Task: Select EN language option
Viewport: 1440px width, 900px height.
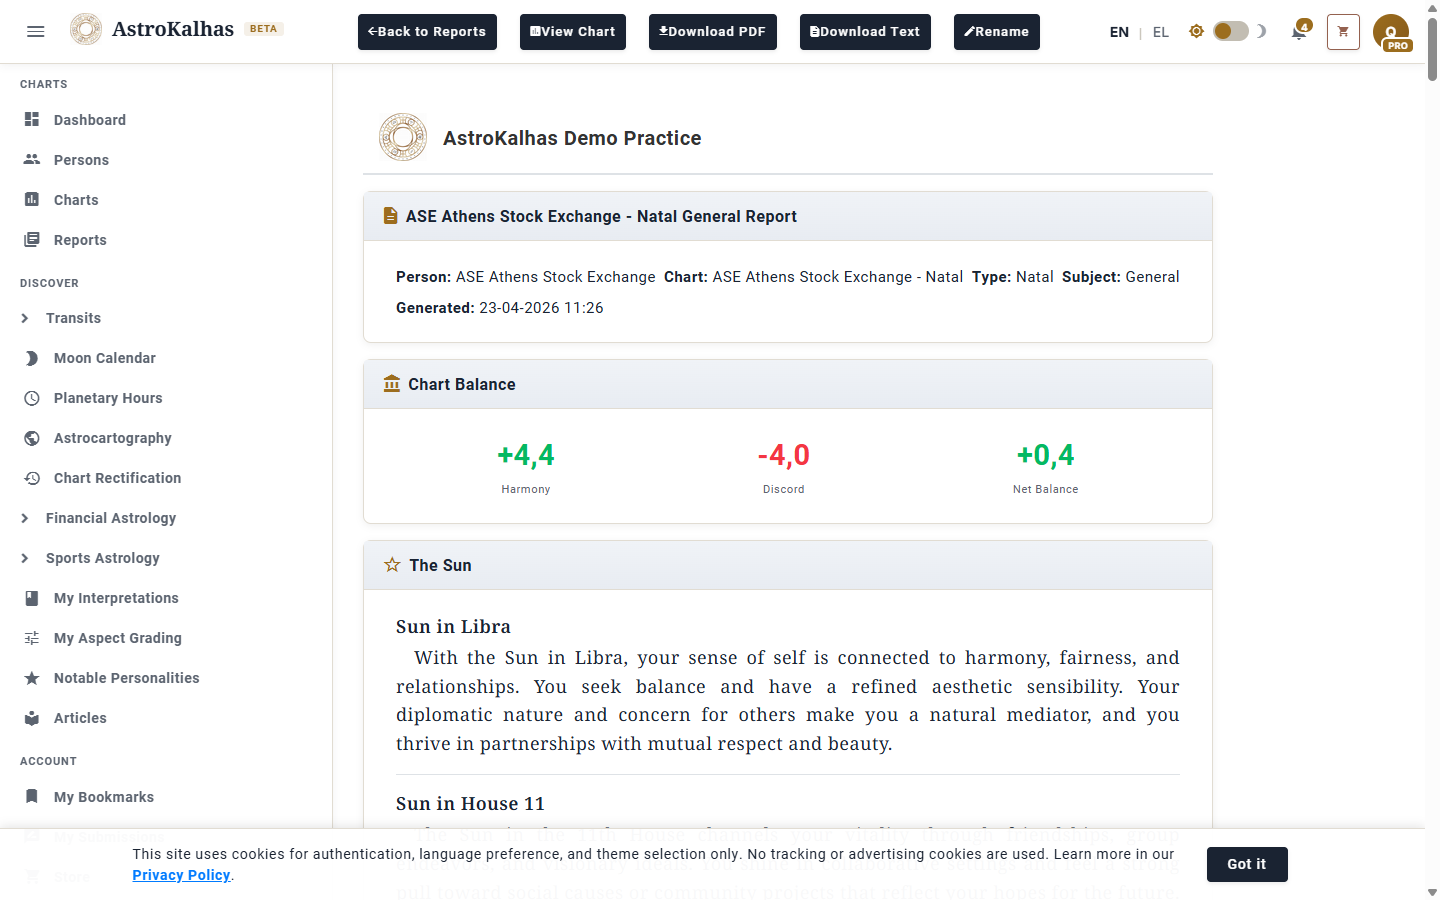Action: 1119,32
